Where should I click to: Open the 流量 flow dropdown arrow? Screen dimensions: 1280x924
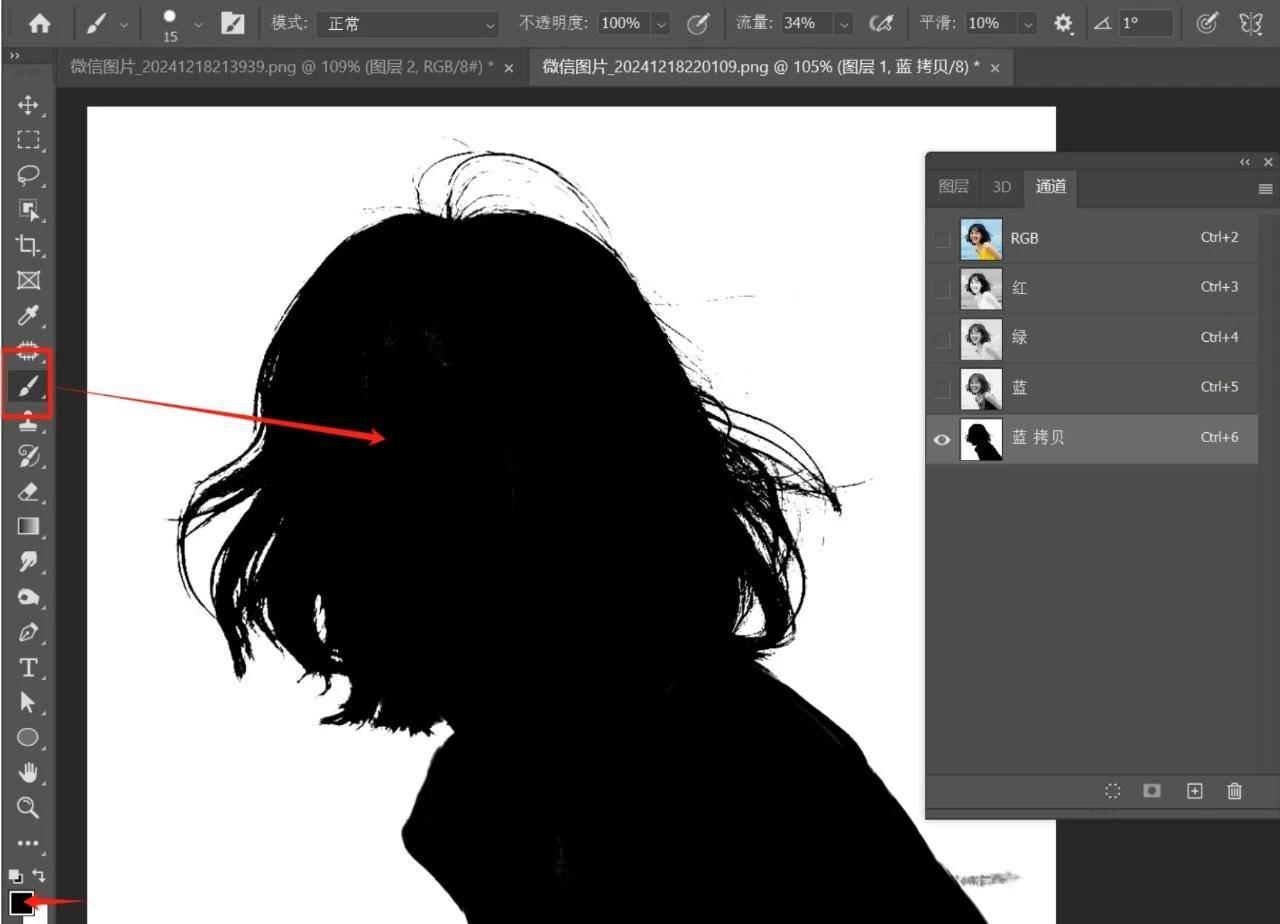844,23
